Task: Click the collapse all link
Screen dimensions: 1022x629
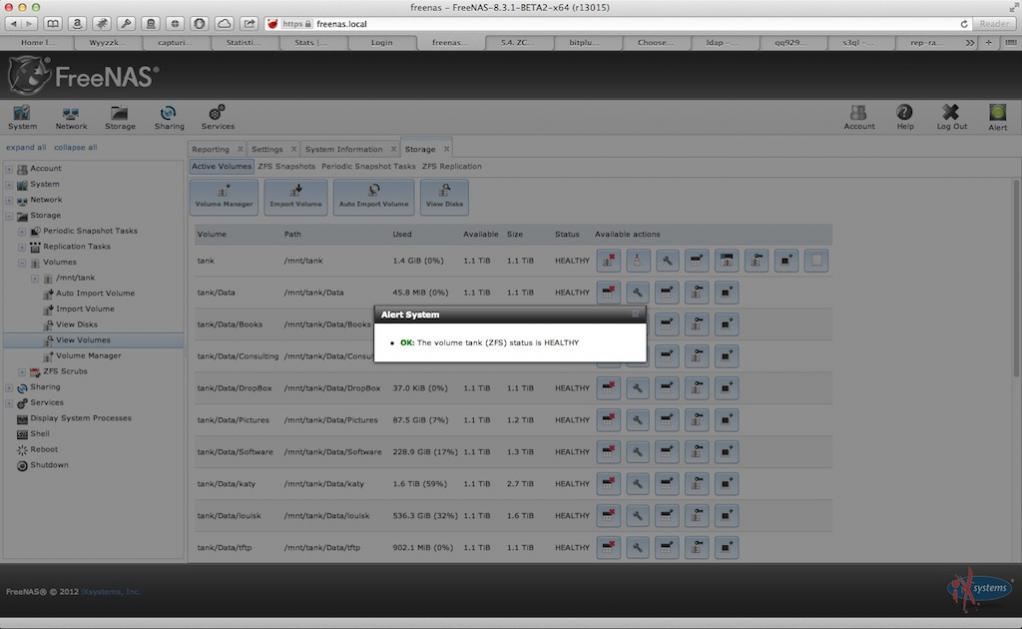Action: point(76,147)
